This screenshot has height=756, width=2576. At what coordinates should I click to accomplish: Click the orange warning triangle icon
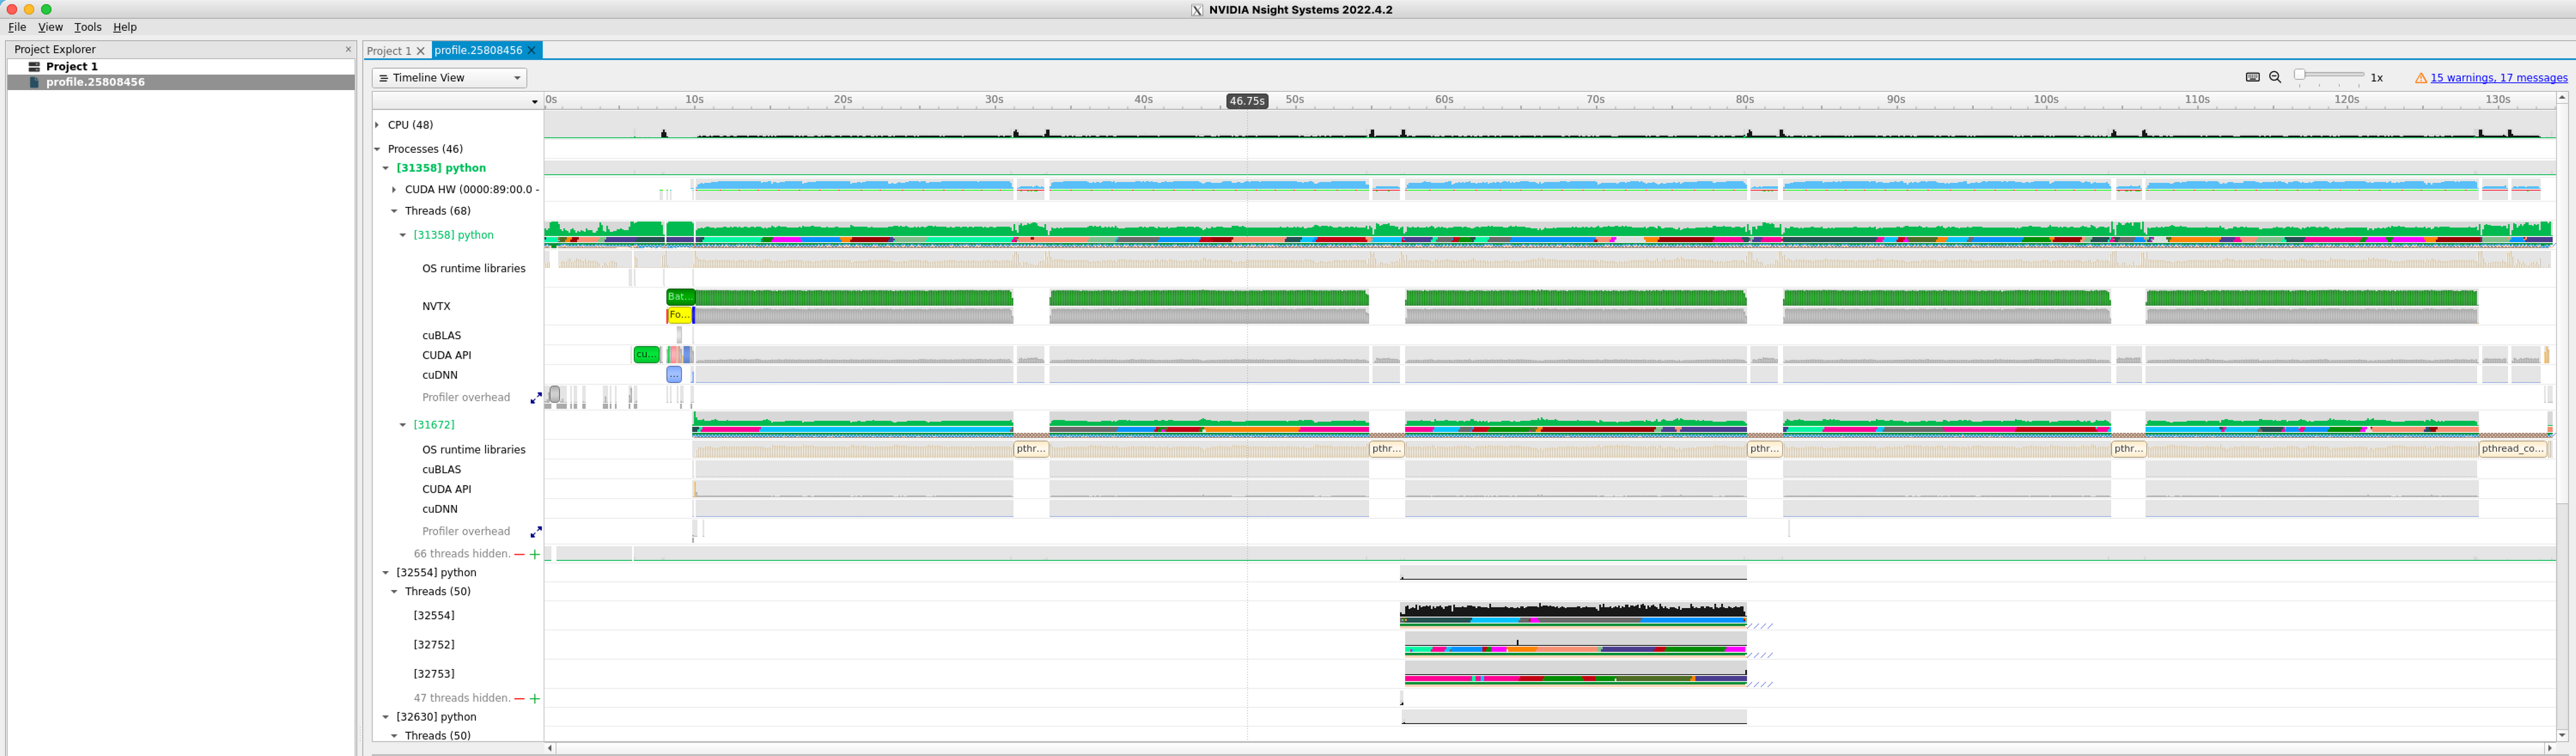pos(2421,78)
